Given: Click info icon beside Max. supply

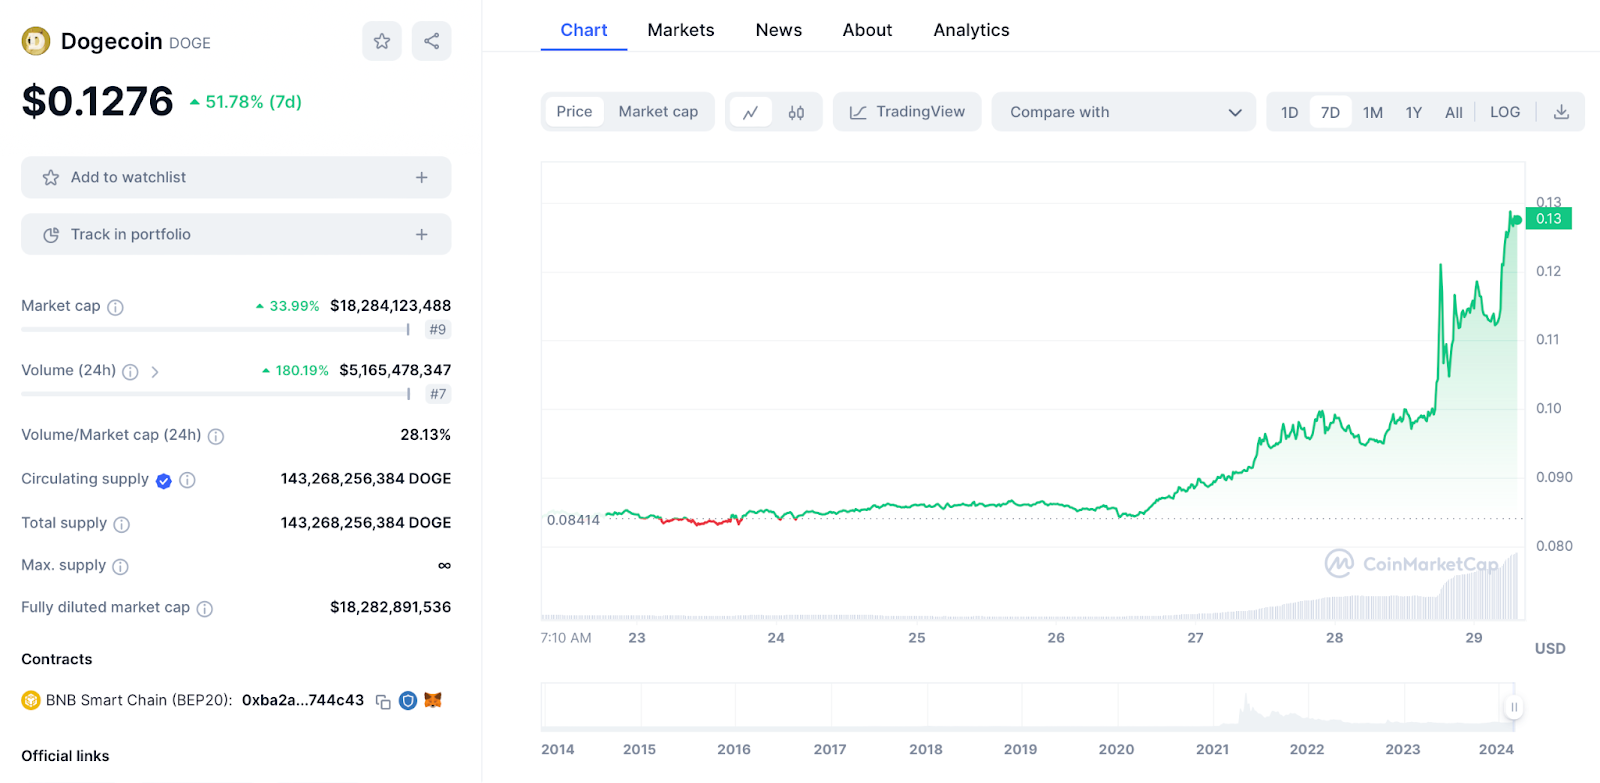Looking at the screenshot, I should 121,567.
